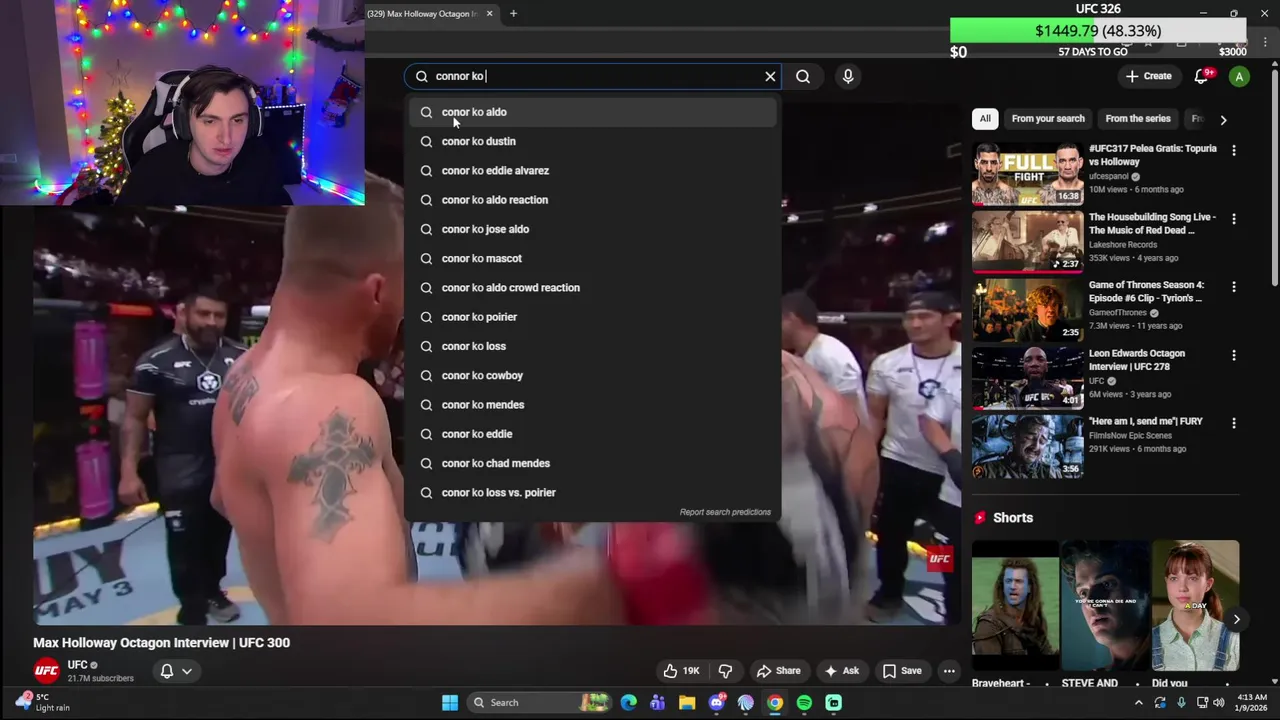This screenshot has width=1280, height=720.
Task: Open the Braveheart short thumbnail
Action: point(1015,605)
